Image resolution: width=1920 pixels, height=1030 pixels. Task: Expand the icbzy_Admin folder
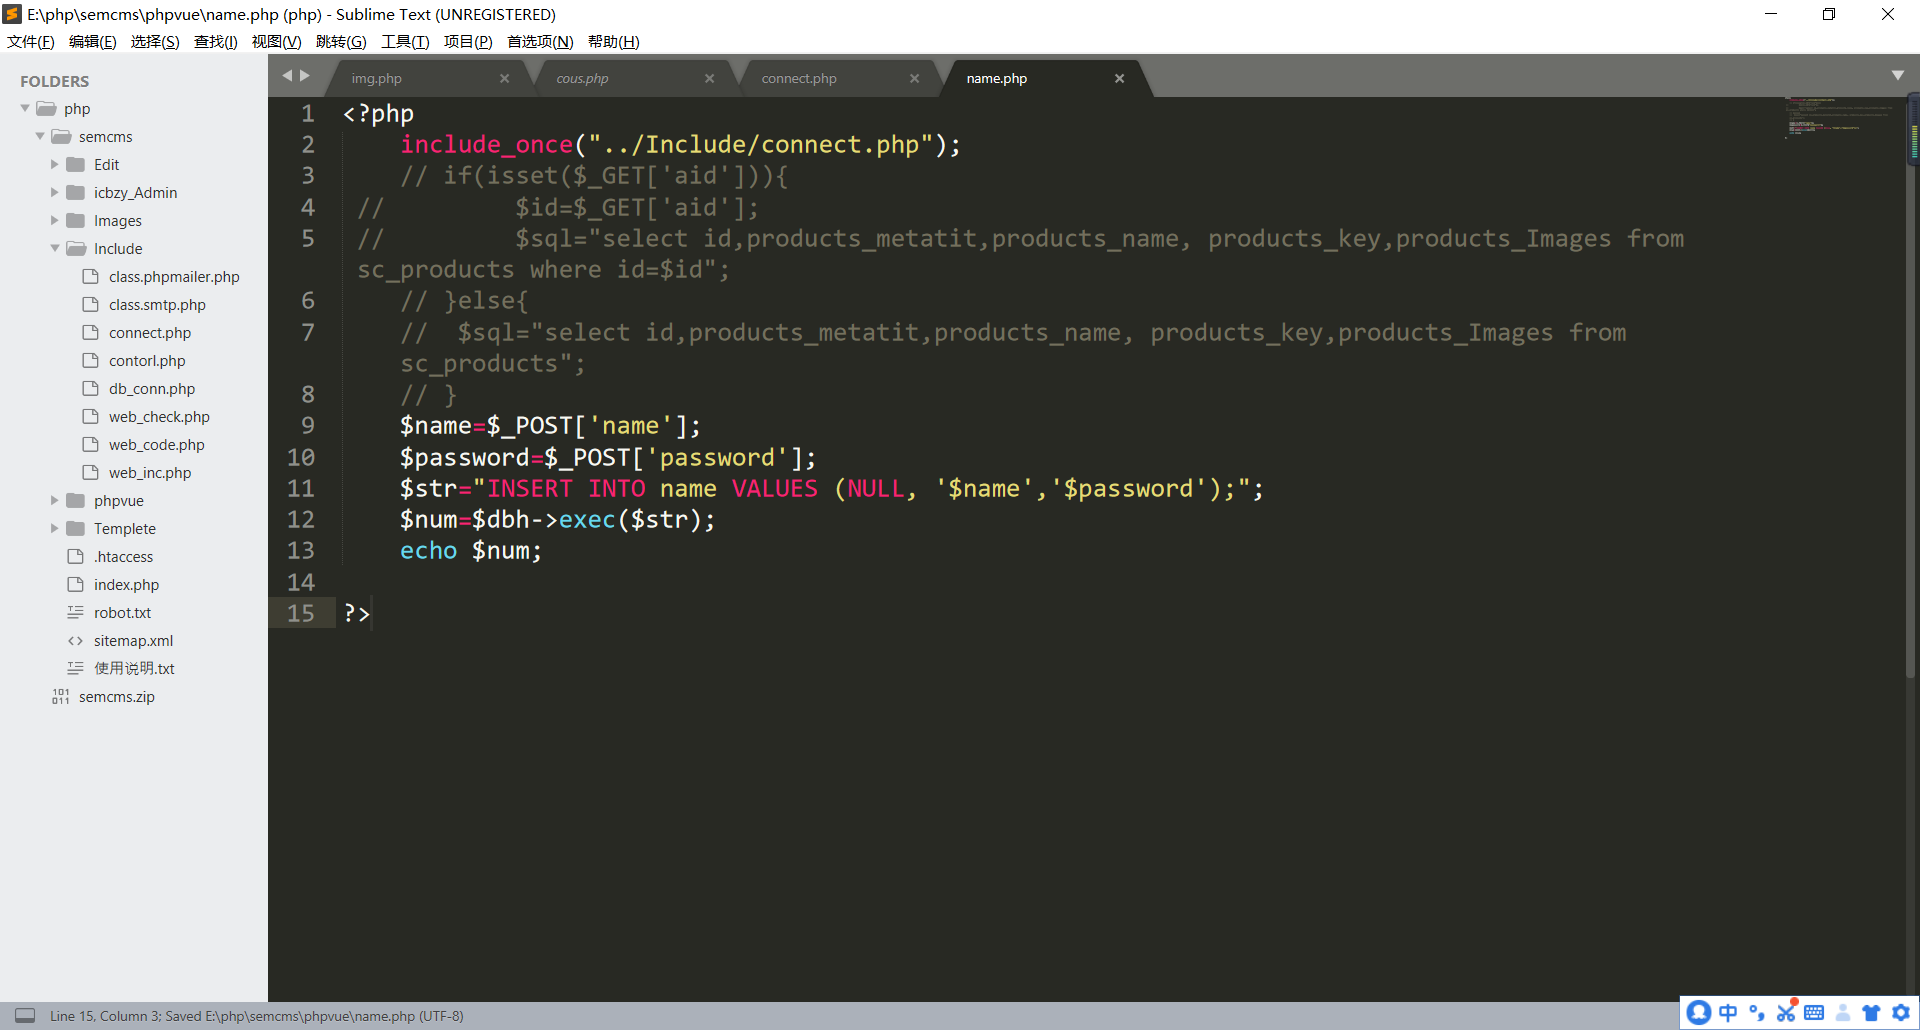pos(55,192)
